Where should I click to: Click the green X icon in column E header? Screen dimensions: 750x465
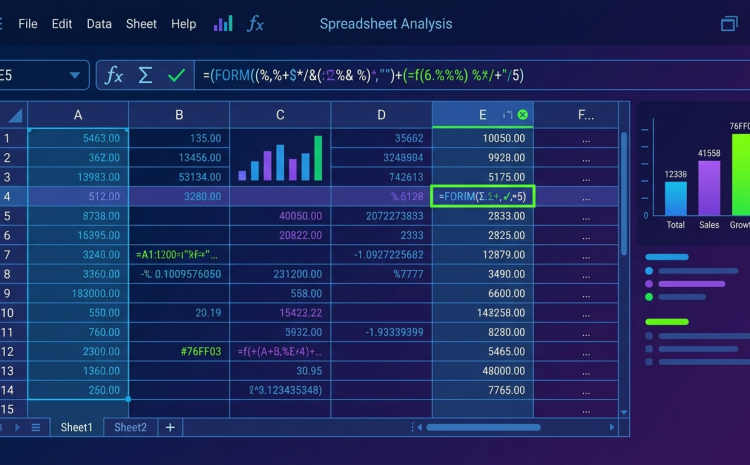pos(523,114)
